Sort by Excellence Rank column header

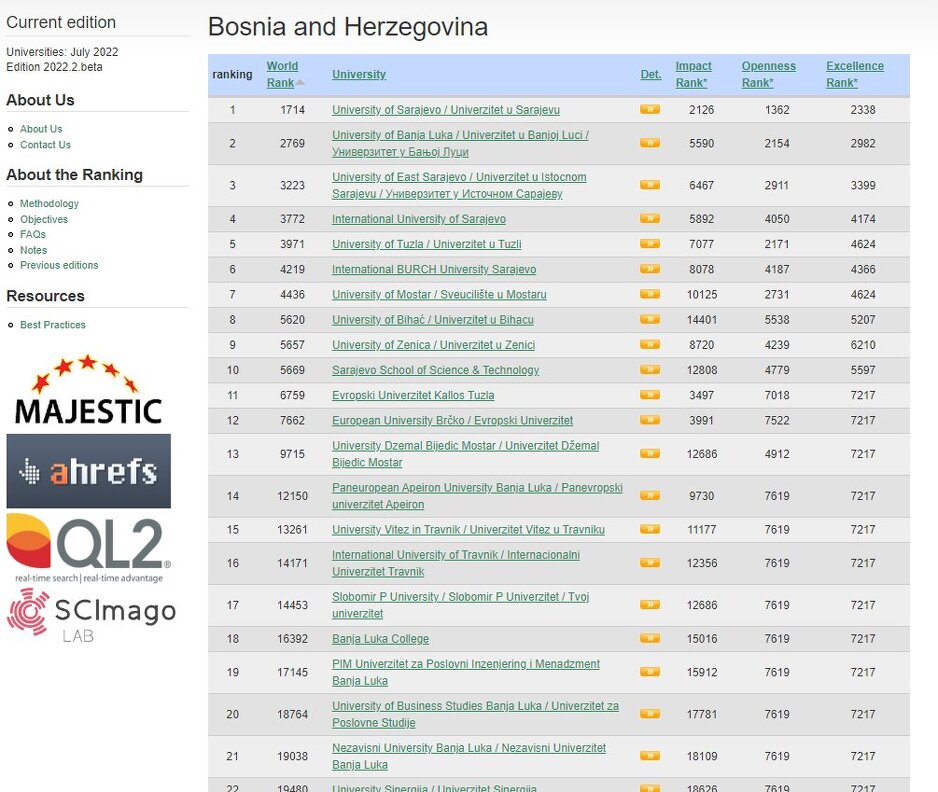coord(854,74)
